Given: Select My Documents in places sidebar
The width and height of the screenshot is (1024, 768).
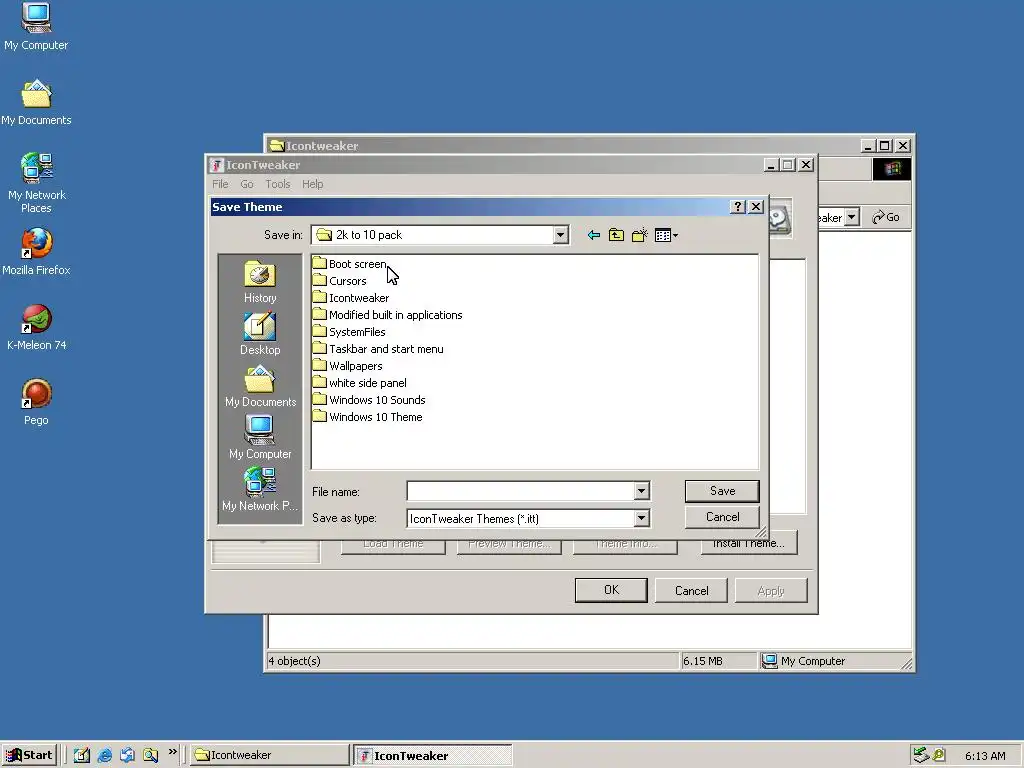Looking at the screenshot, I should tap(260, 387).
